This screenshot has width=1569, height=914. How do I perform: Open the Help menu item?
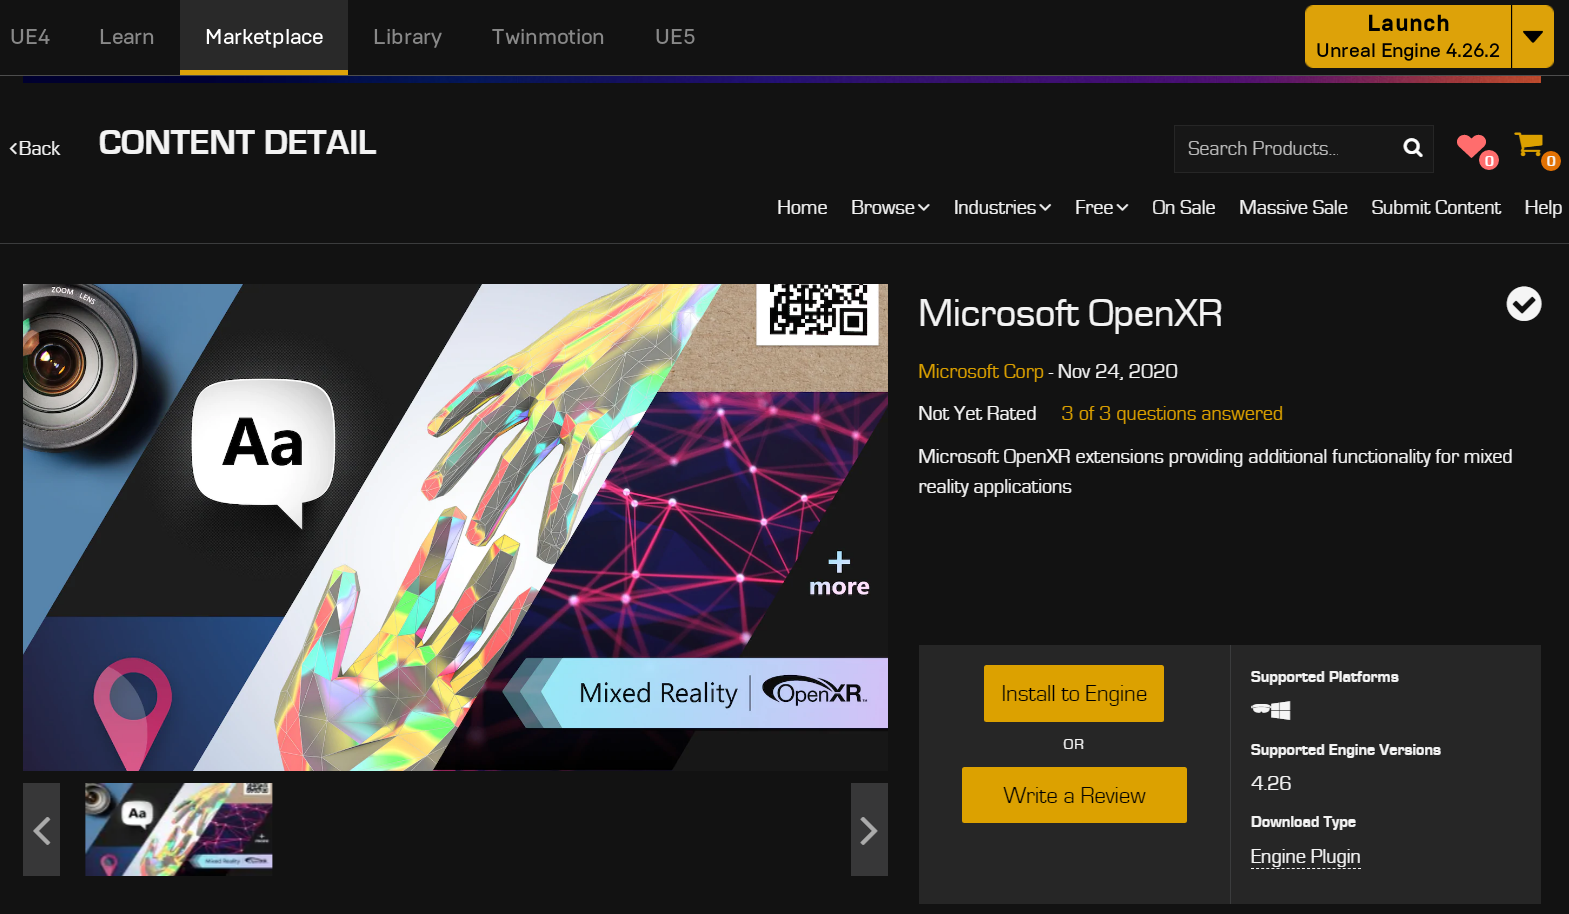tap(1543, 208)
